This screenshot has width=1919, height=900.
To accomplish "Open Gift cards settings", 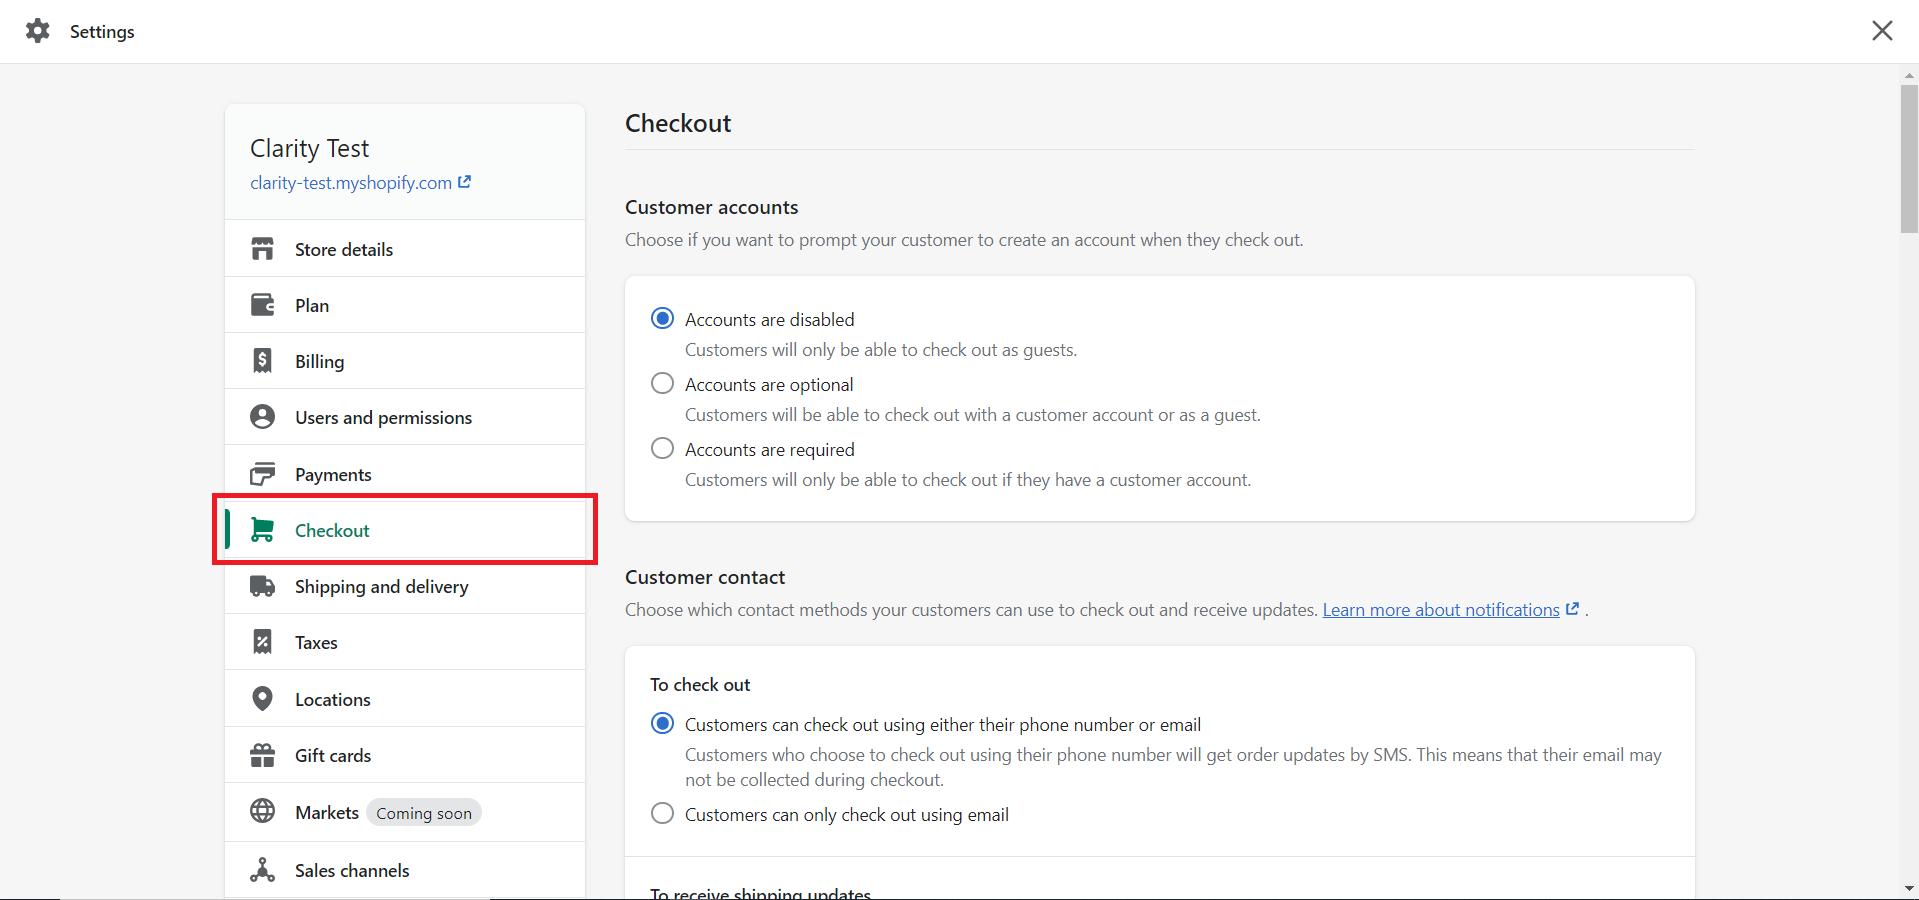I will coord(405,755).
